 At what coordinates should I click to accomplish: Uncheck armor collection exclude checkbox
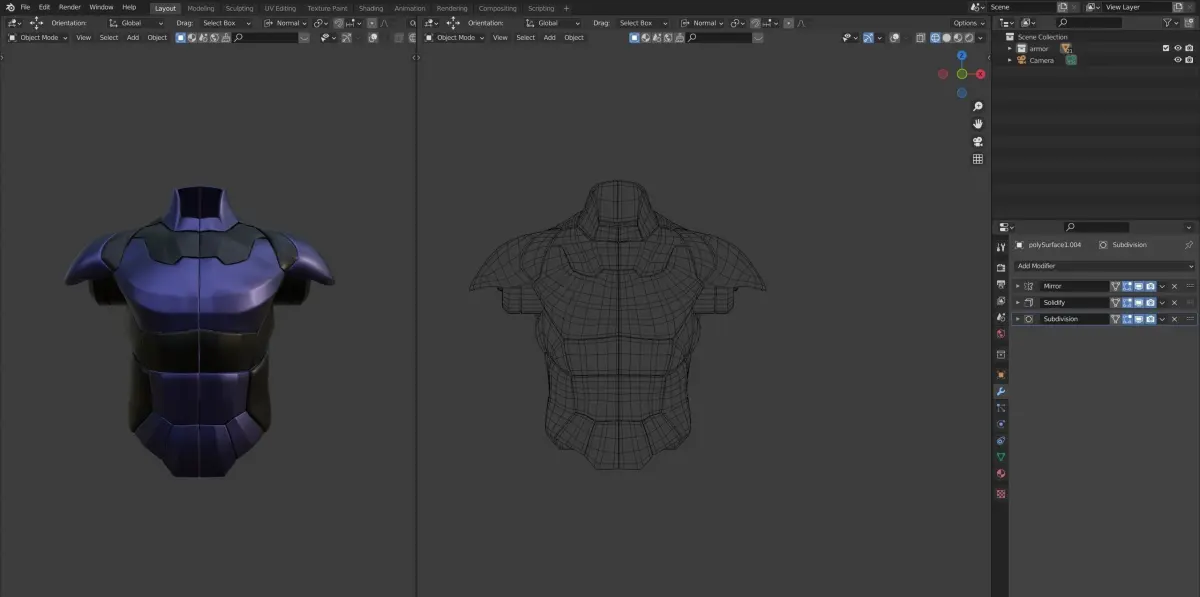pos(1166,48)
